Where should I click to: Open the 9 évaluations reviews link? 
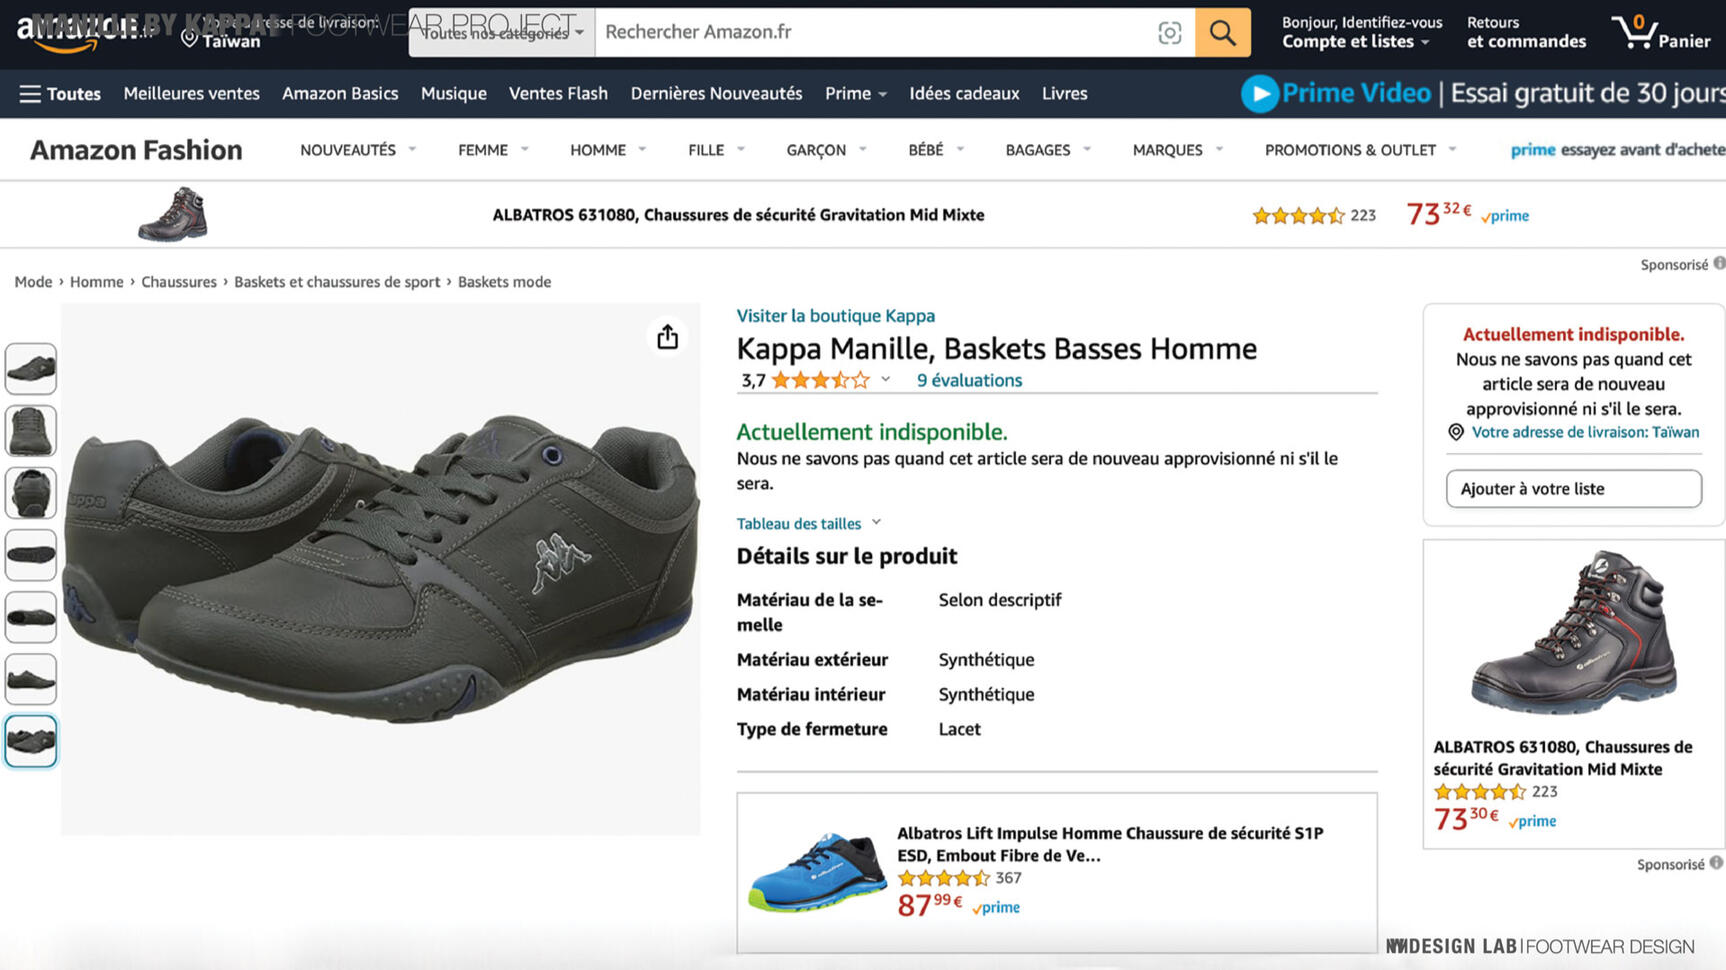(x=969, y=380)
